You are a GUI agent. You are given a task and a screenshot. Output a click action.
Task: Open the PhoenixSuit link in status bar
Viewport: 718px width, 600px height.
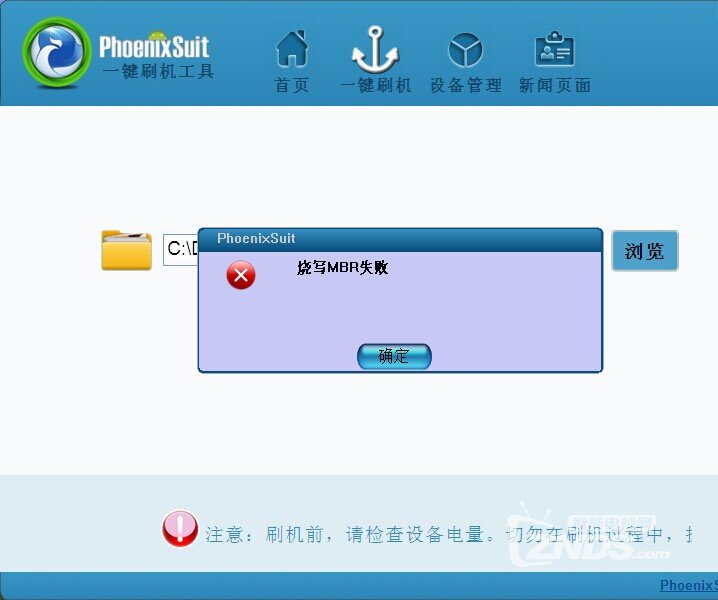click(x=689, y=585)
